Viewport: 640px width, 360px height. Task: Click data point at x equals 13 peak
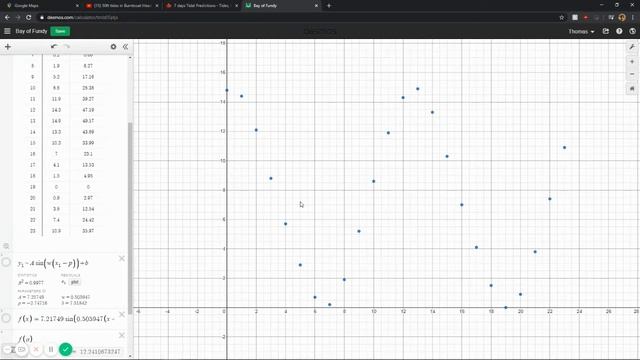(418, 89)
